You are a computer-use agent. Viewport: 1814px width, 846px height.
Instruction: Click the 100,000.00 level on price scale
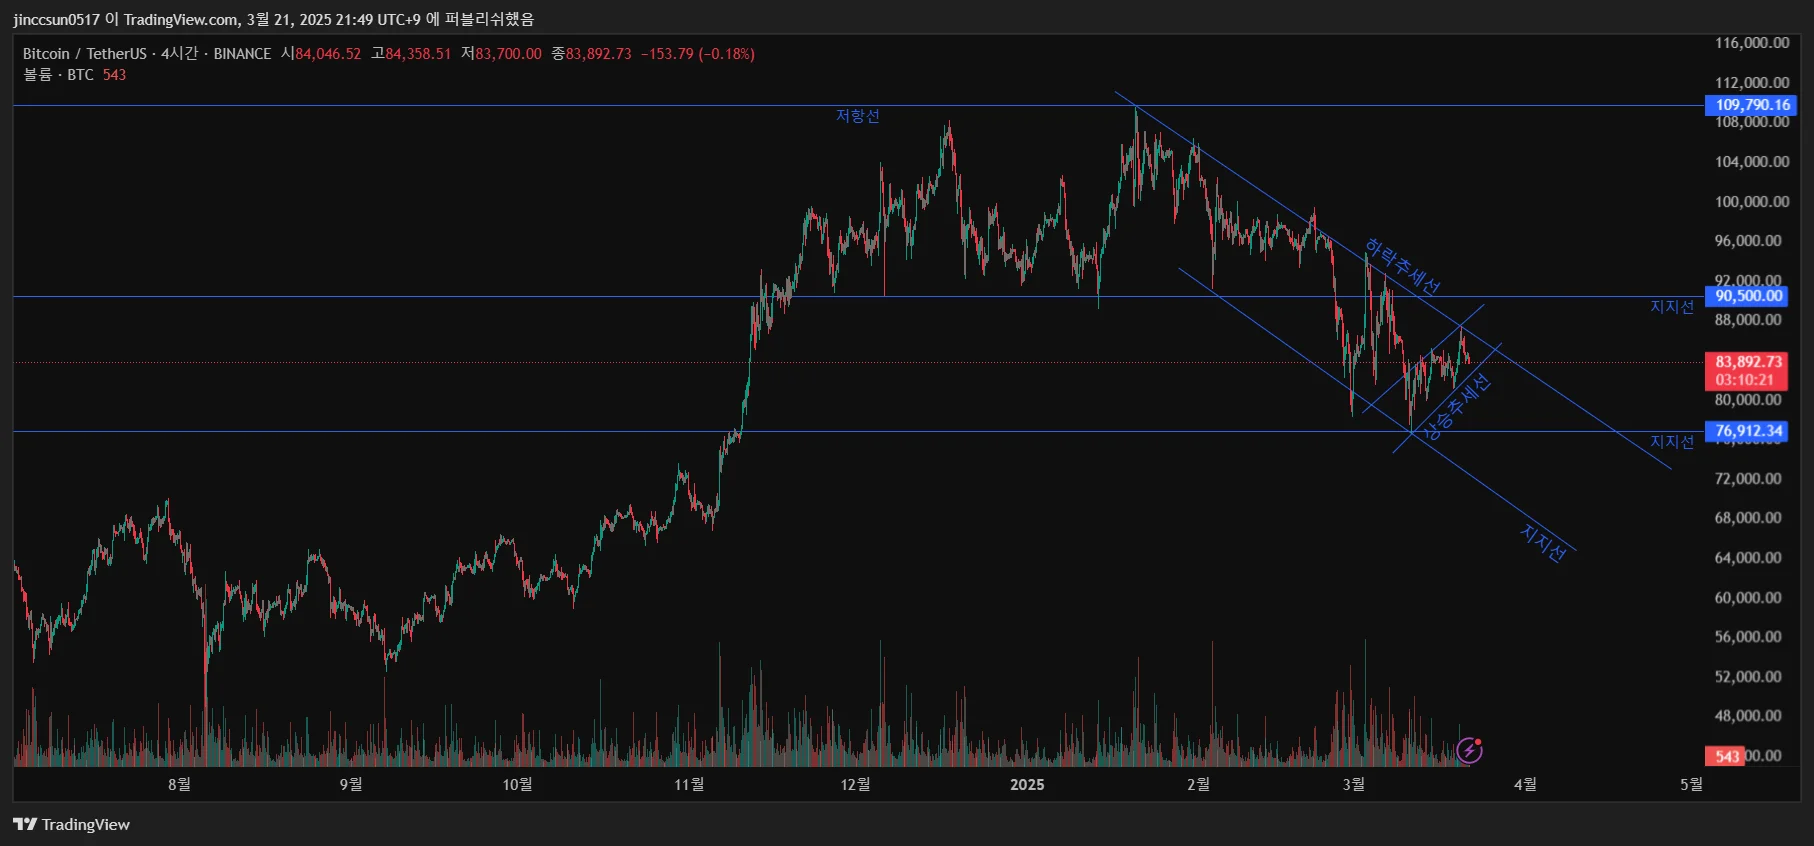[1752, 201]
